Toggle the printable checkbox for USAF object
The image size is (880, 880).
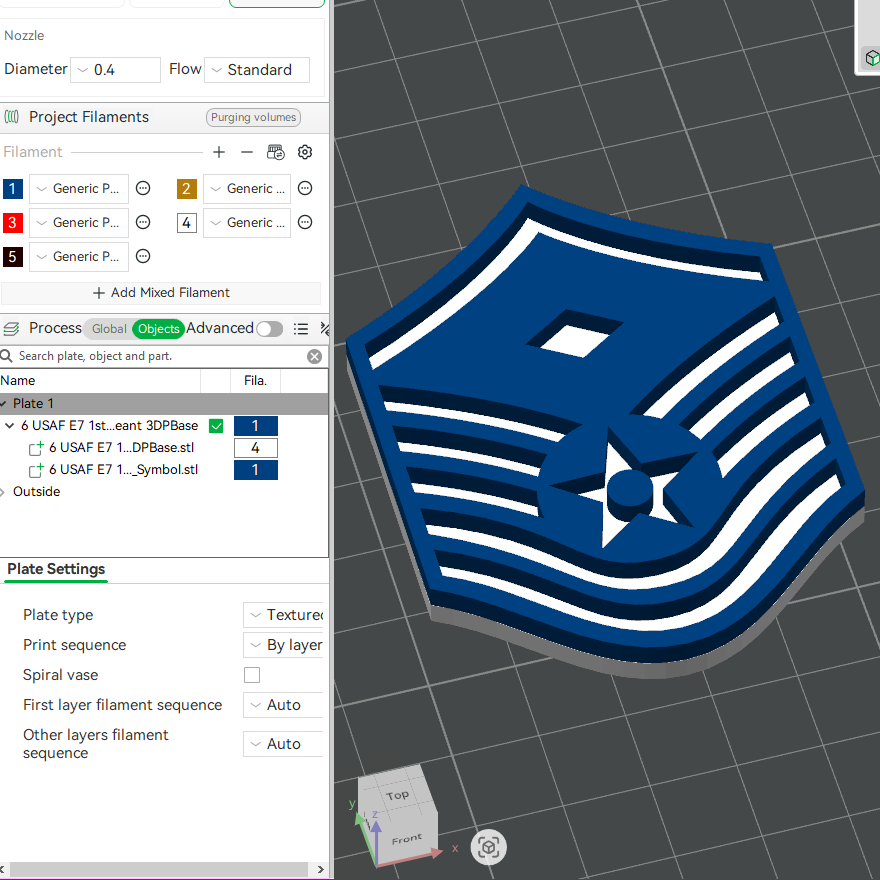click(x=216, y=426)
